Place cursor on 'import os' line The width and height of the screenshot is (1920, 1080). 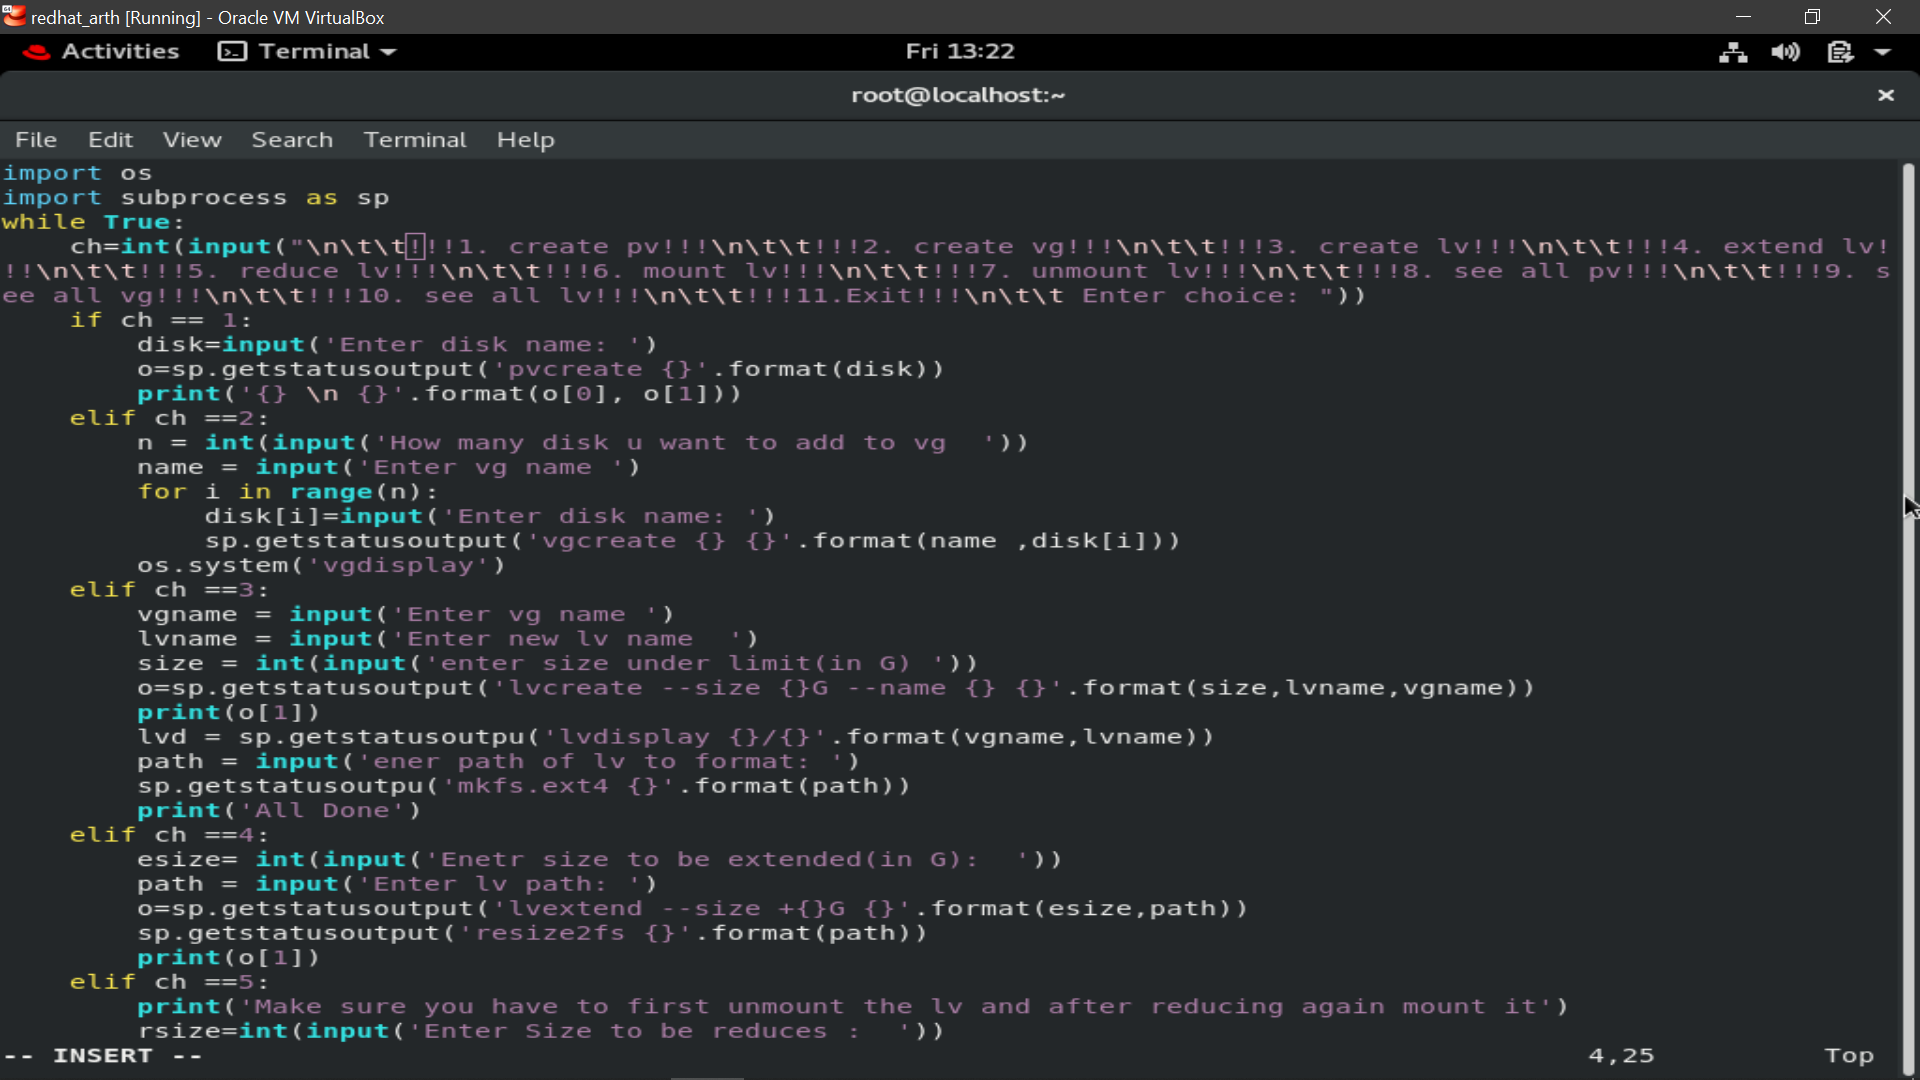click(x=77, y=173)
